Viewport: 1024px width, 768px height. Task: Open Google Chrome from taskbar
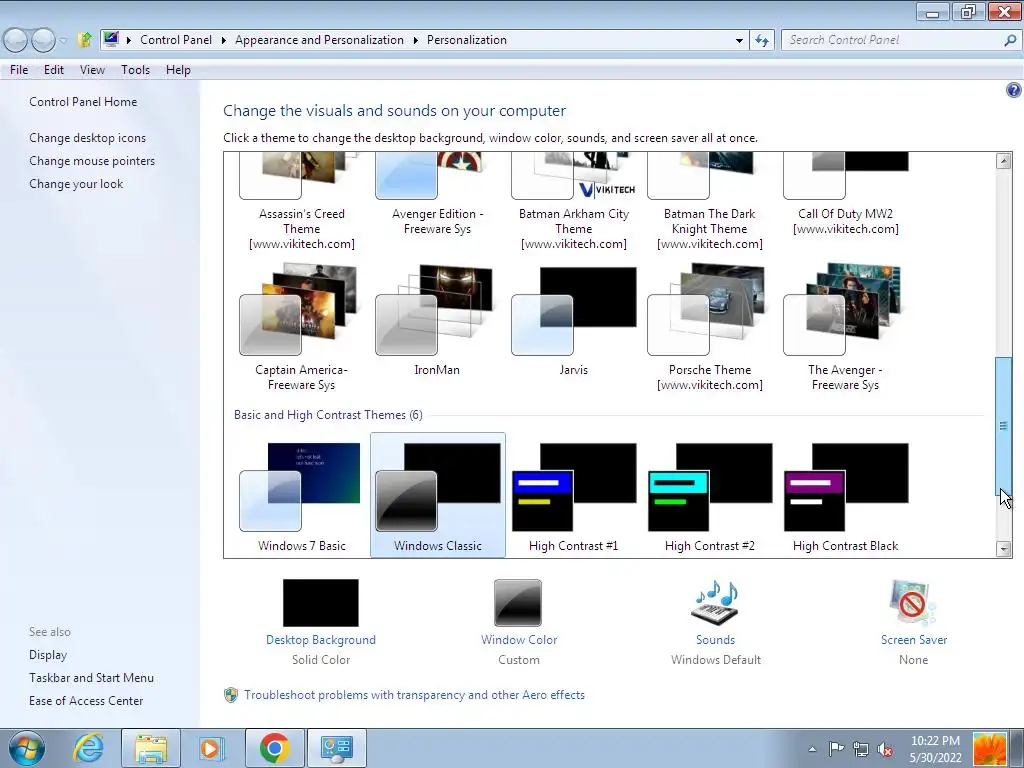coord(274,748)
